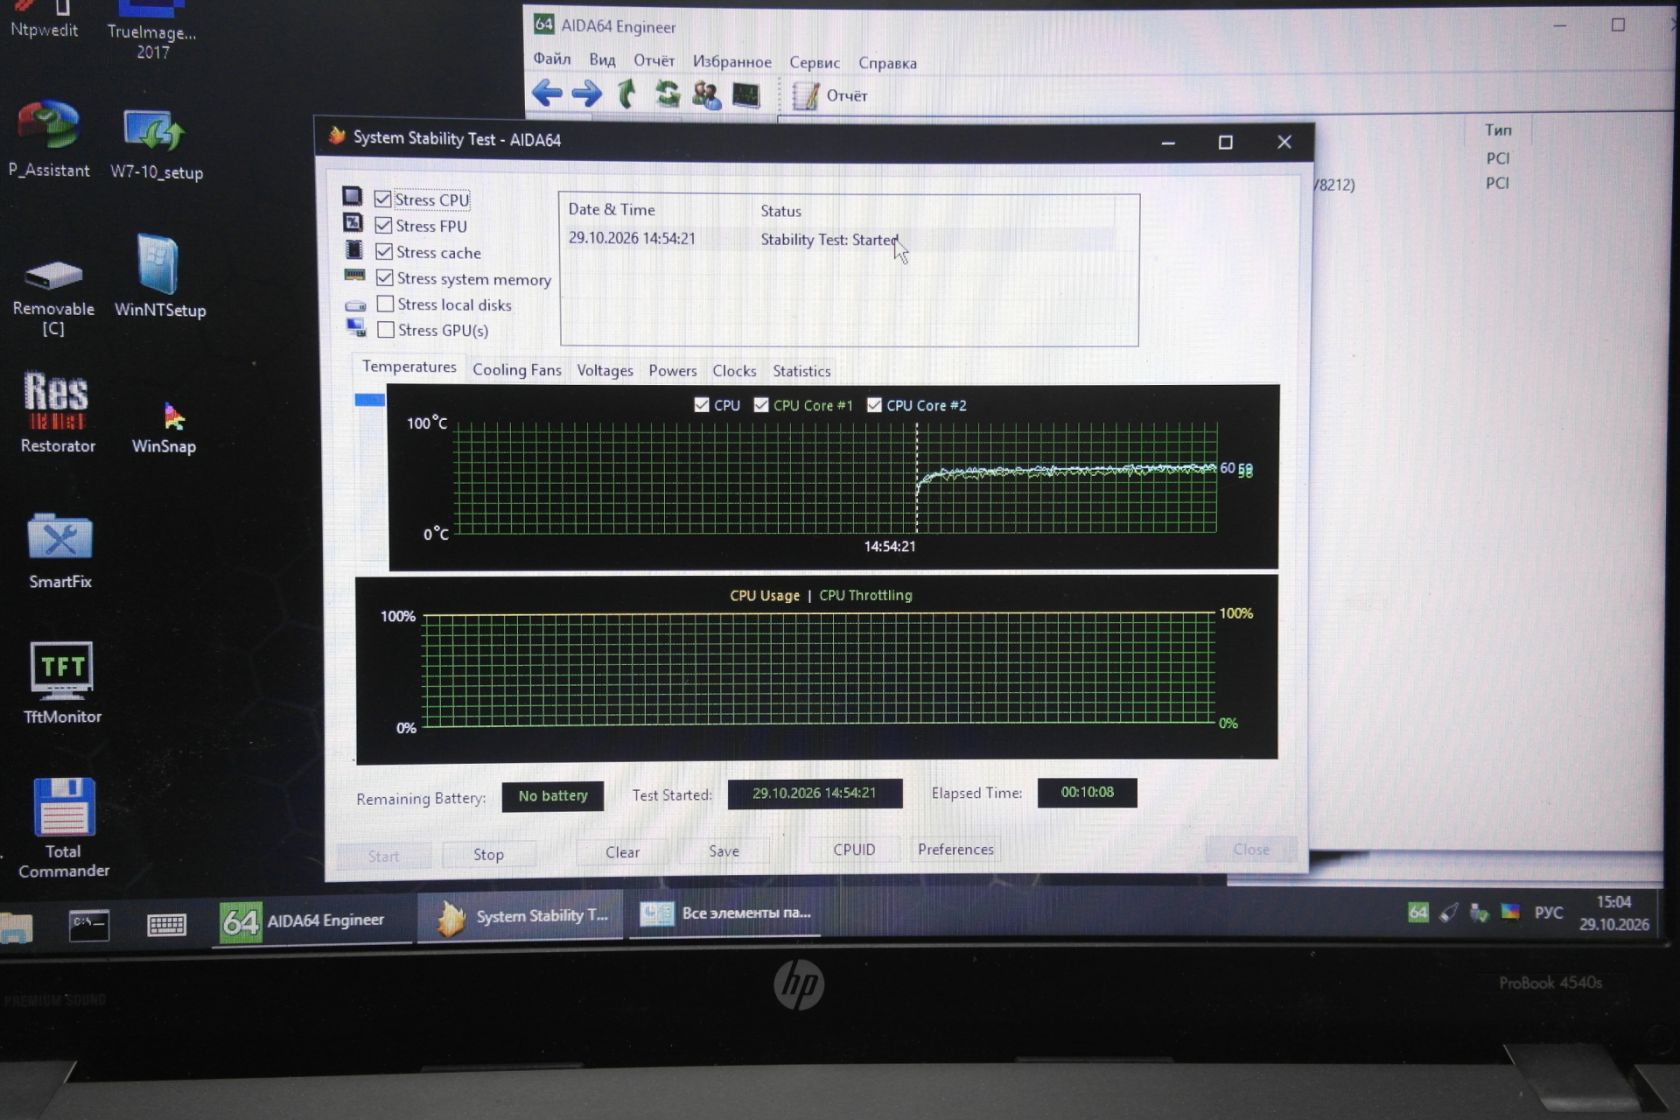Click the Preferences button

tap(955, 849)
